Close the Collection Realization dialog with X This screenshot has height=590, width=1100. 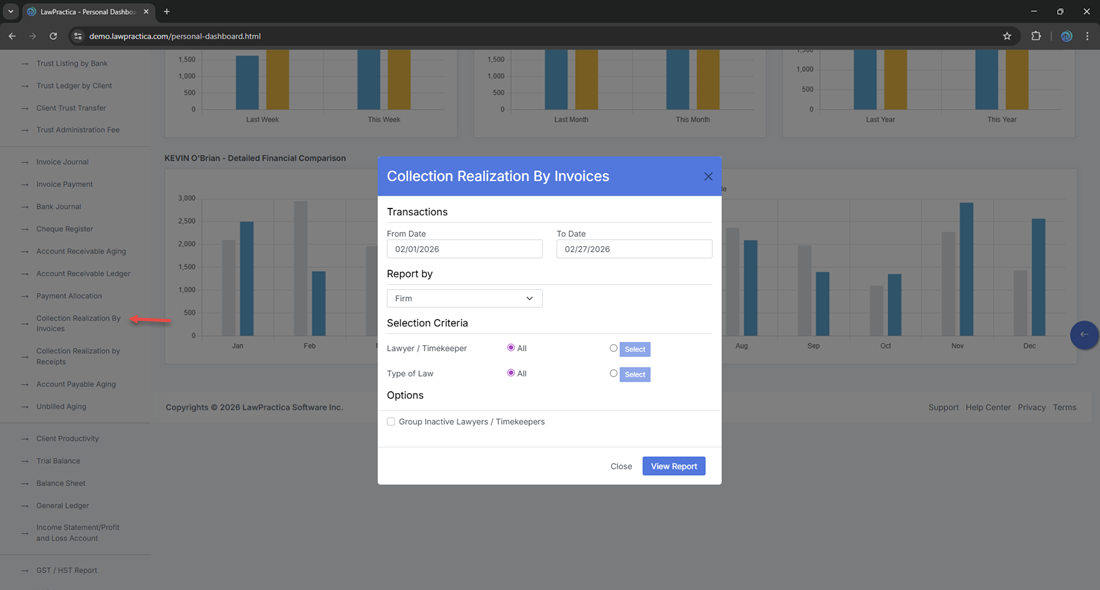(708, 176)
